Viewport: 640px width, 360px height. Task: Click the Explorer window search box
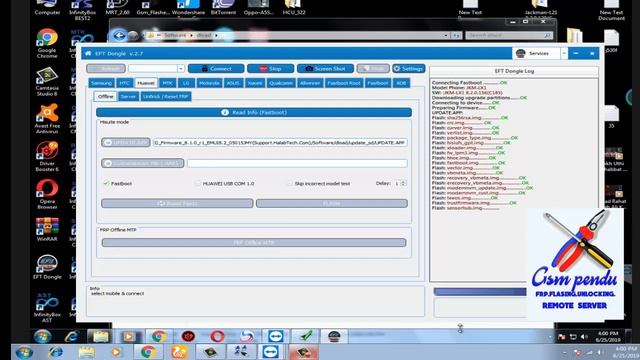click(509, 36)
